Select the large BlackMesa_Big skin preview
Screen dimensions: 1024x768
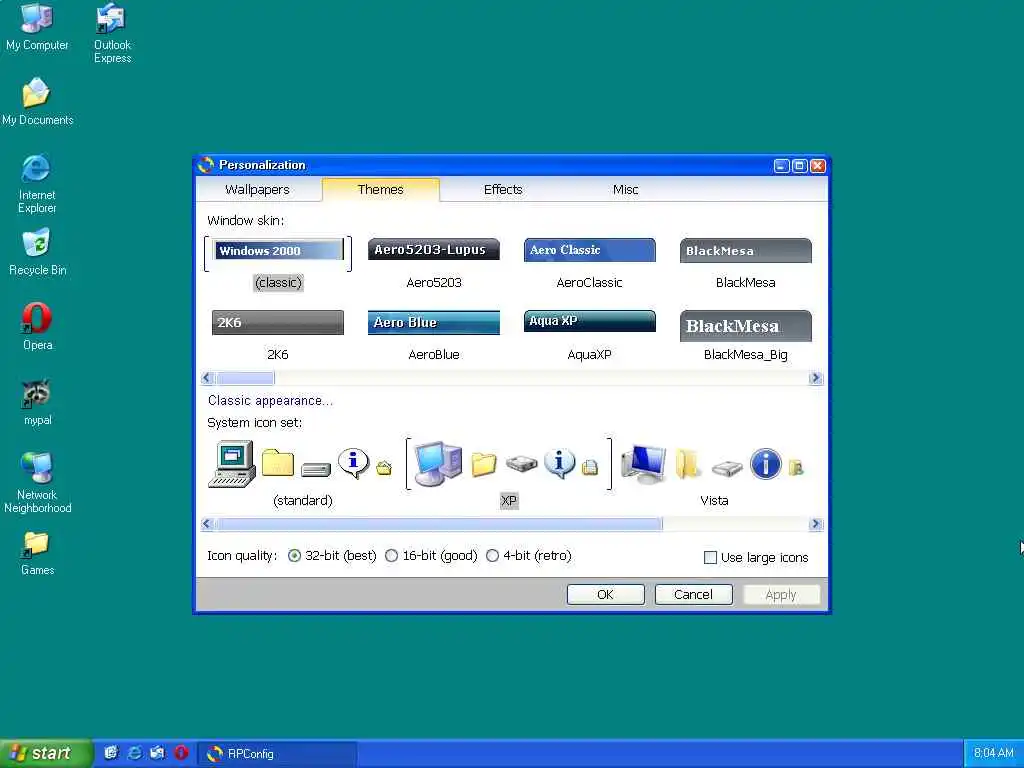click(745, 326)
